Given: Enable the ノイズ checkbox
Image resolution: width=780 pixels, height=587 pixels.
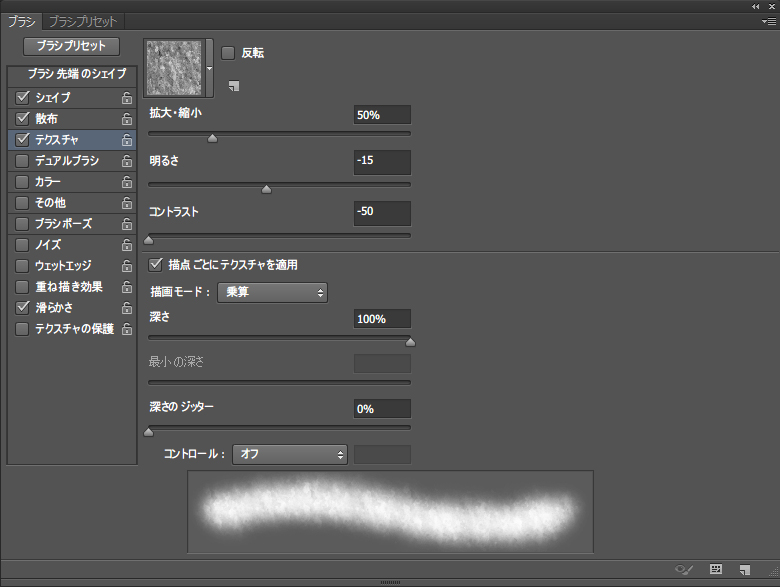Looking at the screenshot, I should tap(22, 245).
